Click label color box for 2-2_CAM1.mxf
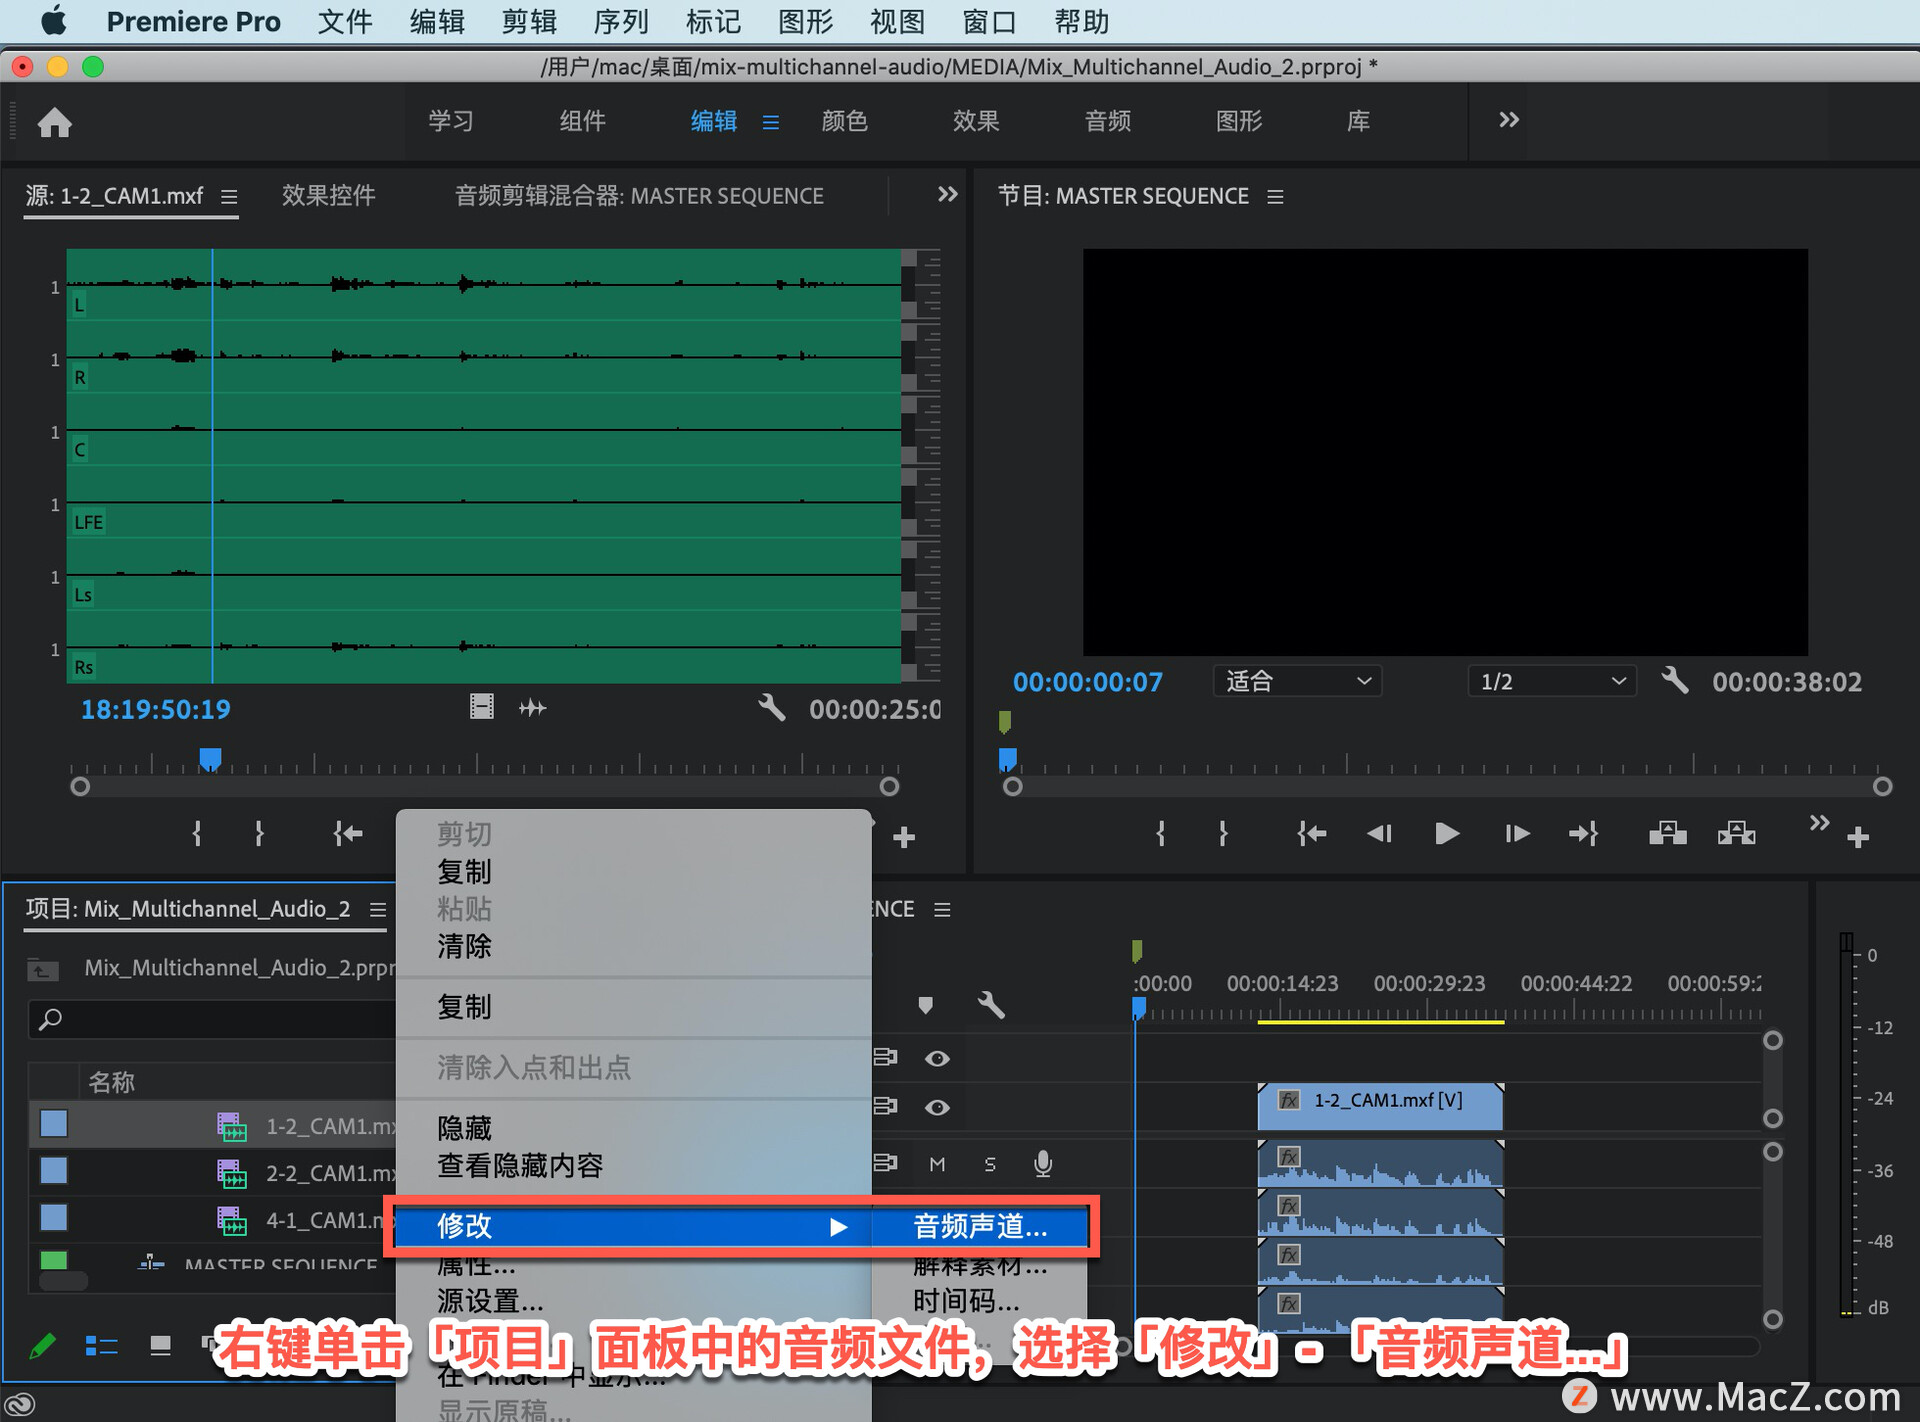Image resolution: width=1920 pixels, height=1422 pixels. [x=54, y=1171]
